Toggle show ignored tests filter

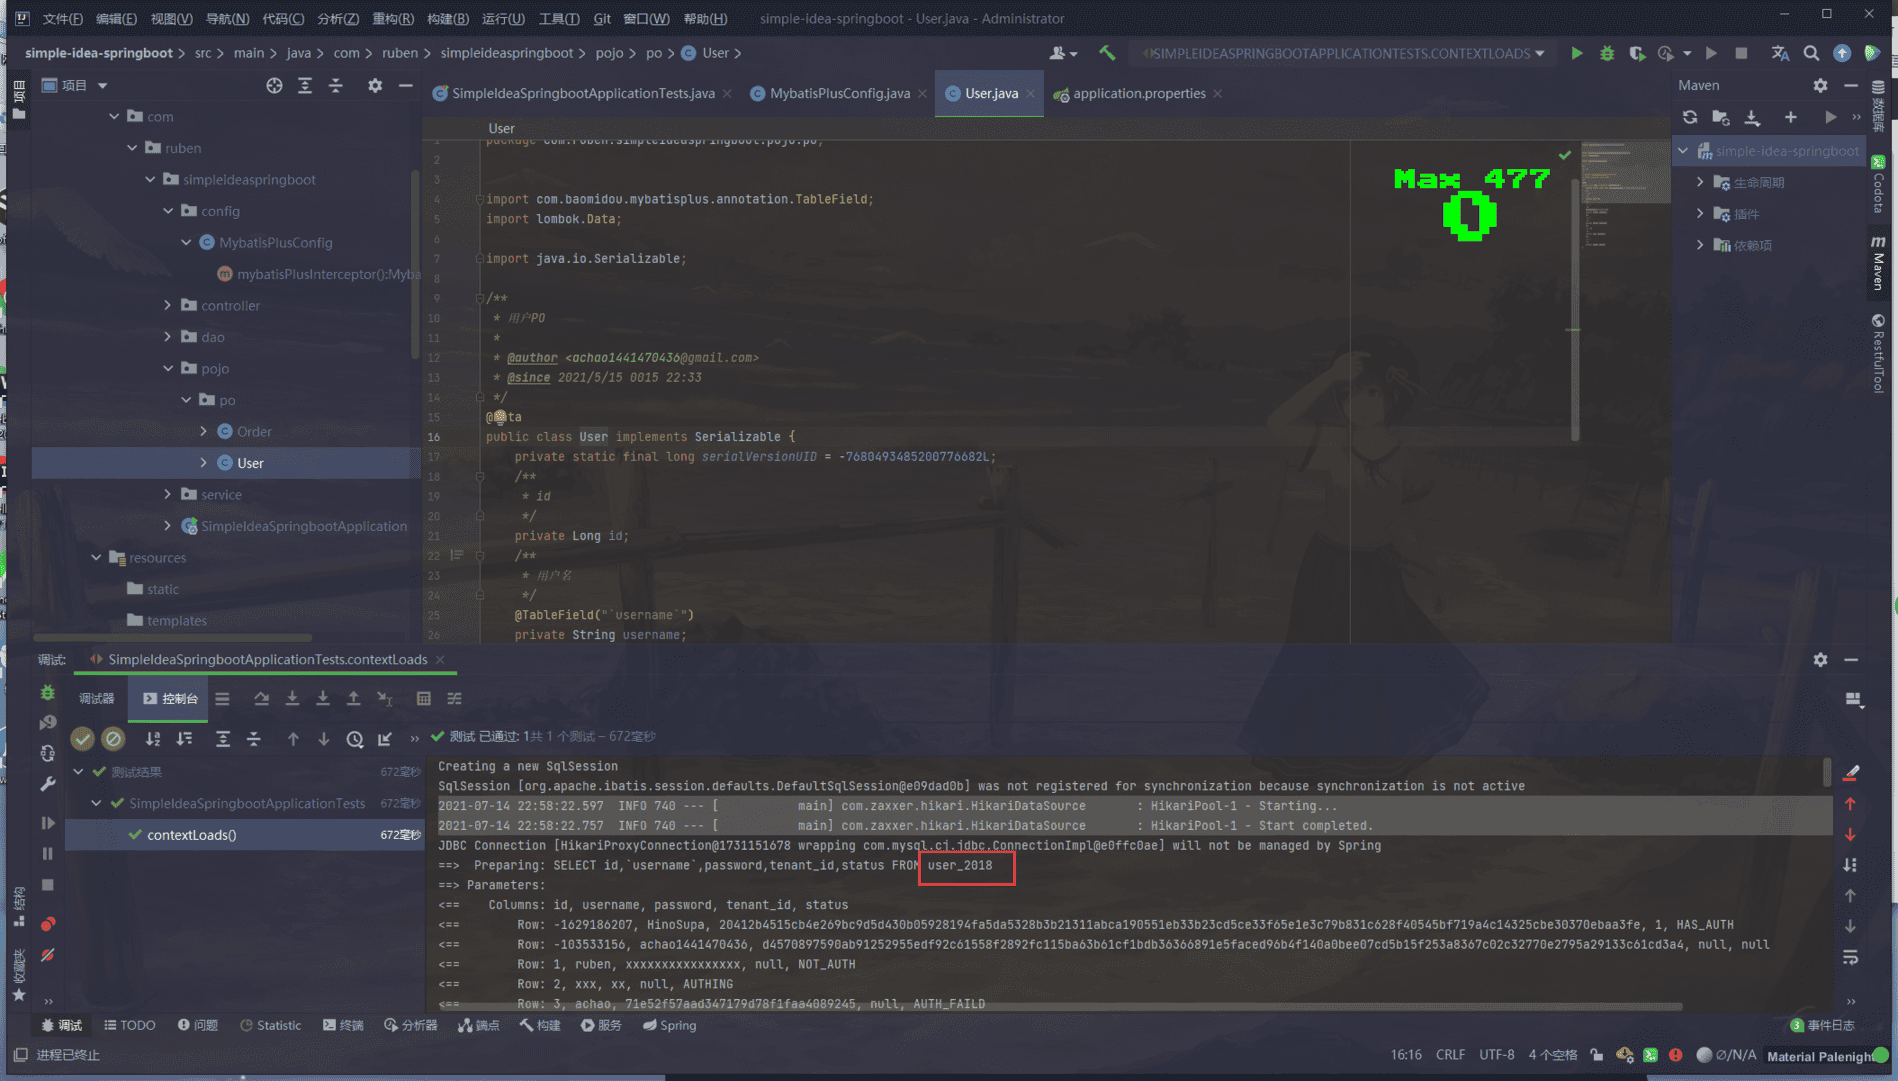click(x=113, y=739)
